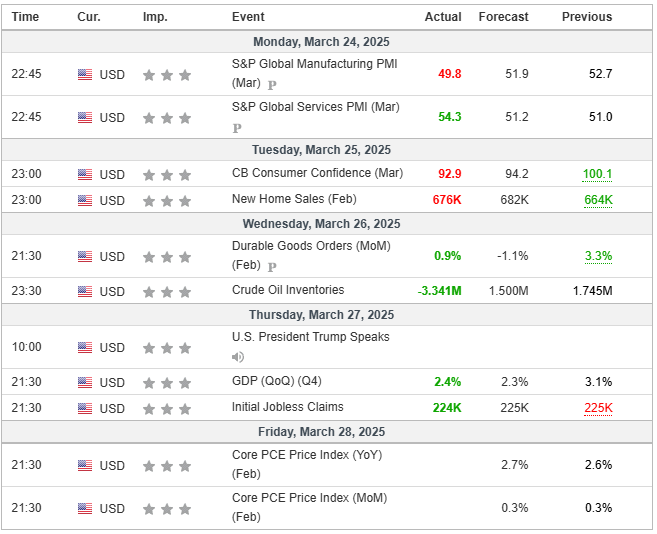
Task: Click the Imp. column header
Action: [155, 17]
